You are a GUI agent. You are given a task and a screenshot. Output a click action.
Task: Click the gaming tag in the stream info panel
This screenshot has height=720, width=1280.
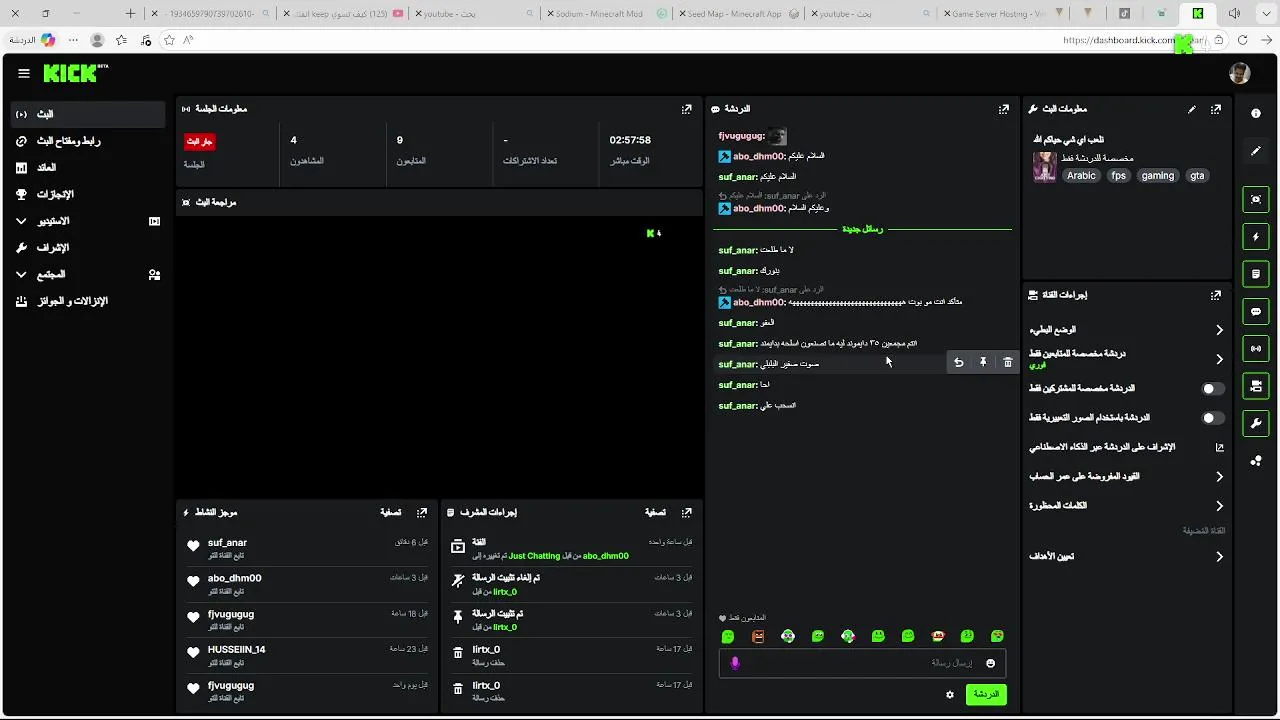[1158, 175]
